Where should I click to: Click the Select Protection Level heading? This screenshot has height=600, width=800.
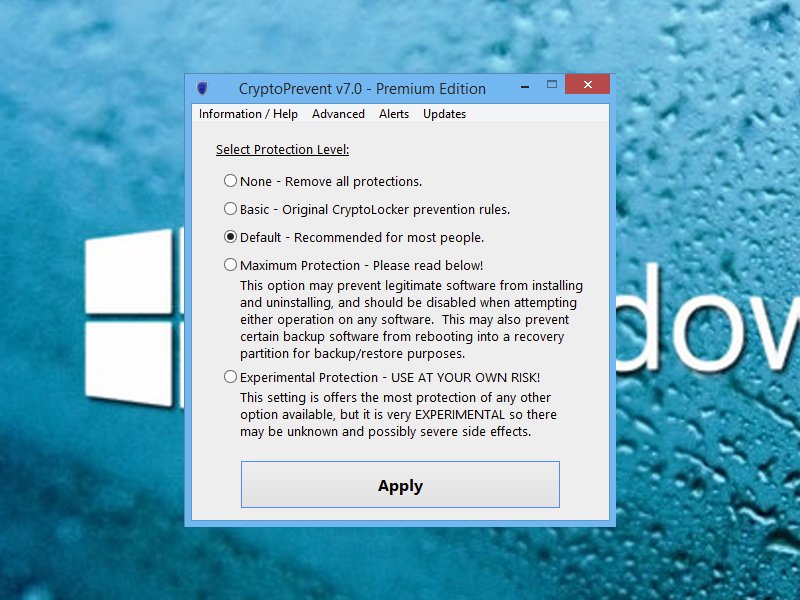(282, 150)
